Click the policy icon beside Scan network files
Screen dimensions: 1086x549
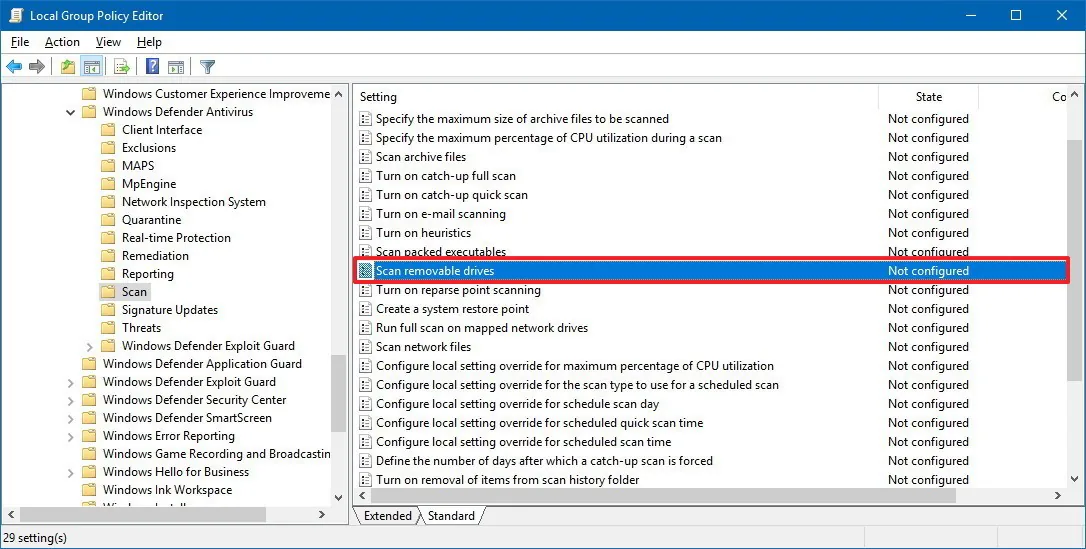366,347
